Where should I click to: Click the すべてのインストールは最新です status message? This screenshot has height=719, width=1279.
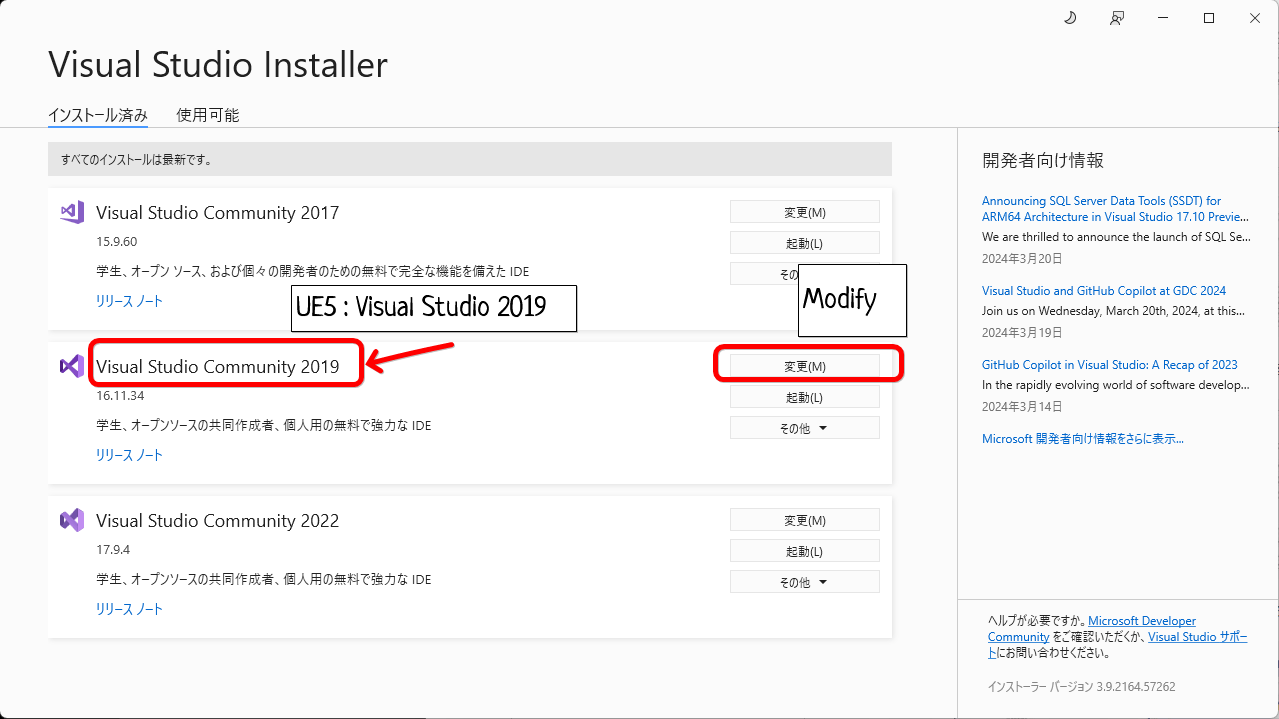[136, 159]
